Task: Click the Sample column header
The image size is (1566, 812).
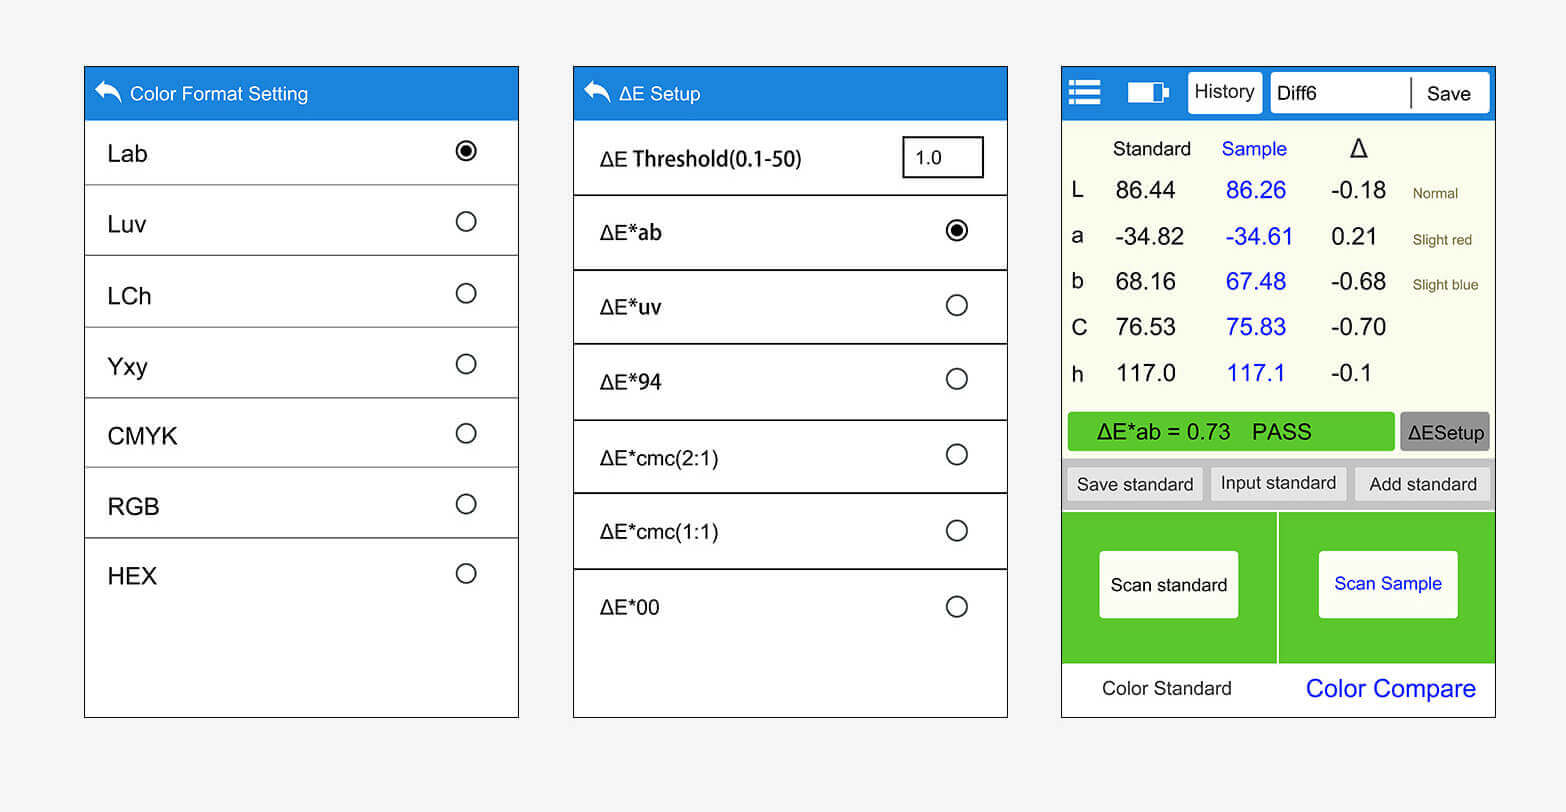Action: (1254, 148)
